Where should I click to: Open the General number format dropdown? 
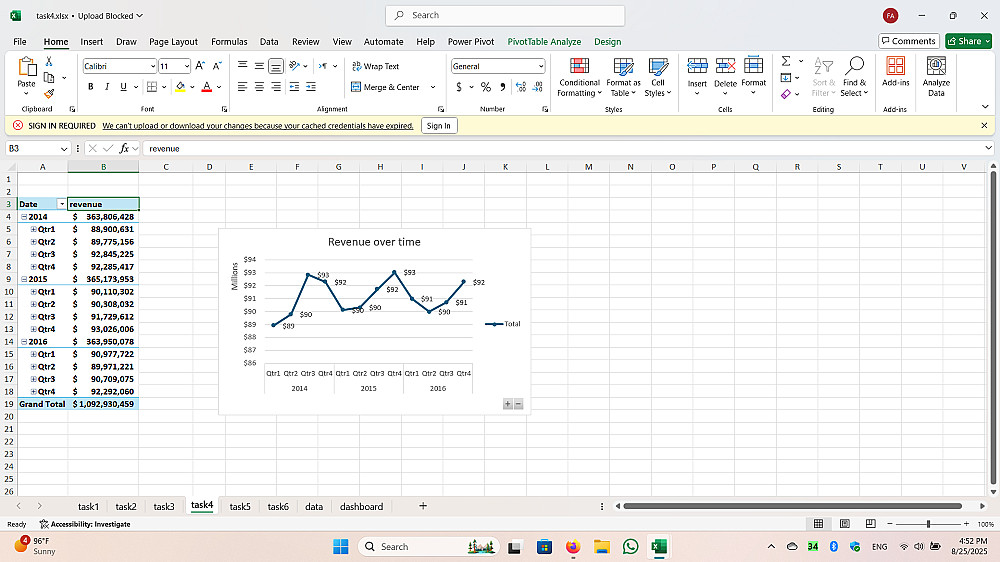(x=541, y=66)
